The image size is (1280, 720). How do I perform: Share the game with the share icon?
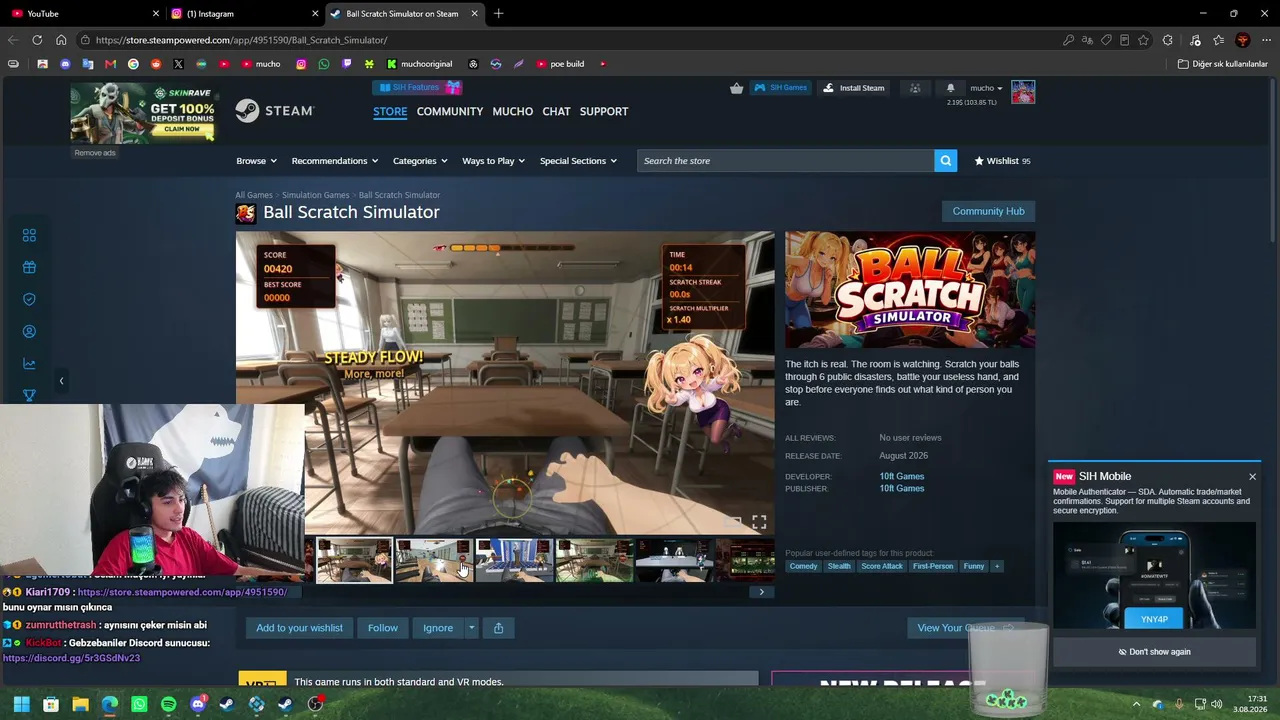point(498,628)
